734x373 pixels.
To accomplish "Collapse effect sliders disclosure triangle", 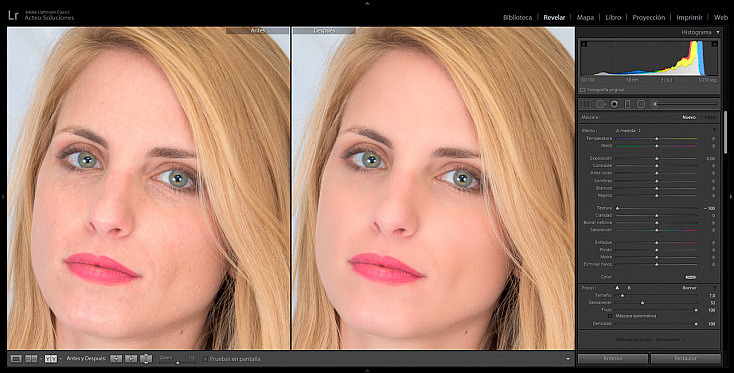I will coord(714,130).
